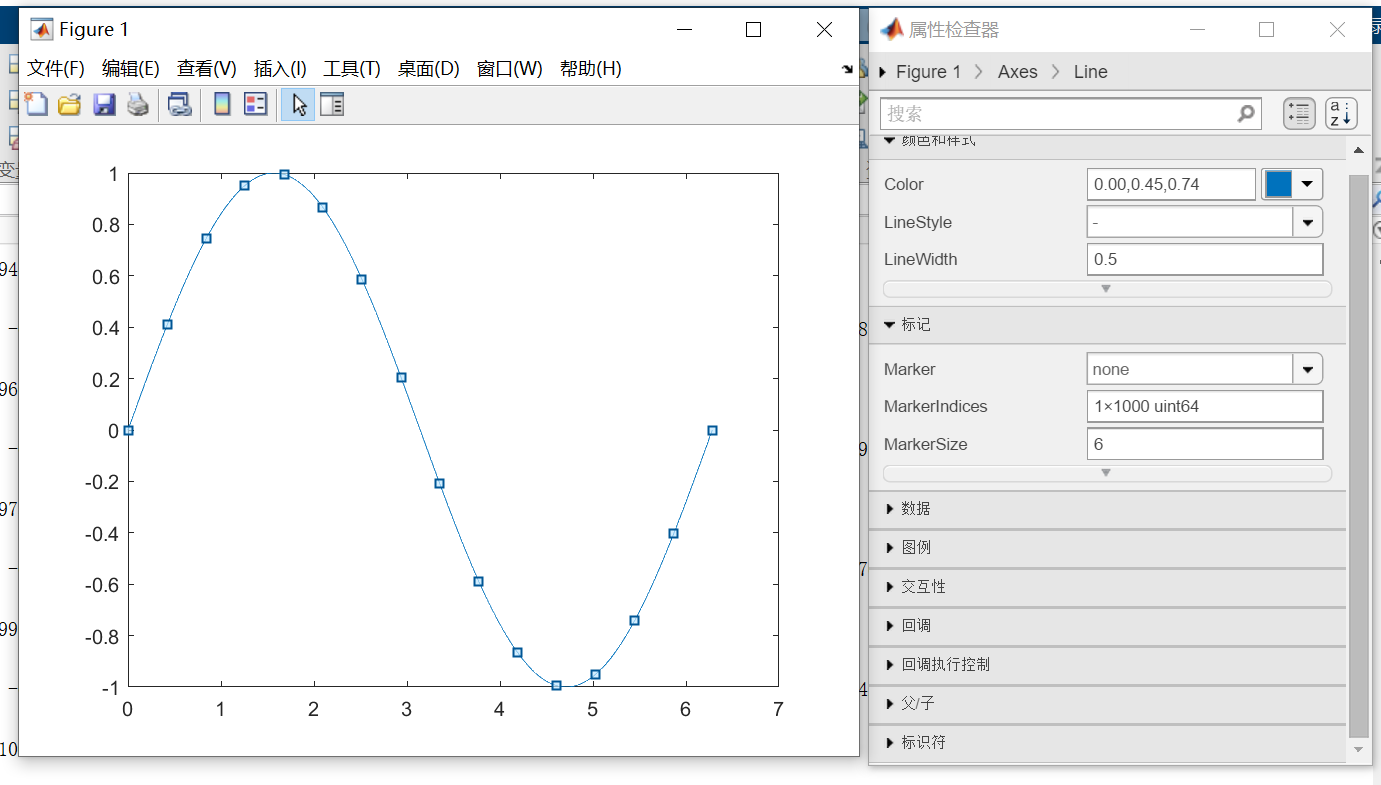Open a file using the folder icon
The width and height of the screenshot is (1381, 785).
pyautogui.click(x=68, y=104)
